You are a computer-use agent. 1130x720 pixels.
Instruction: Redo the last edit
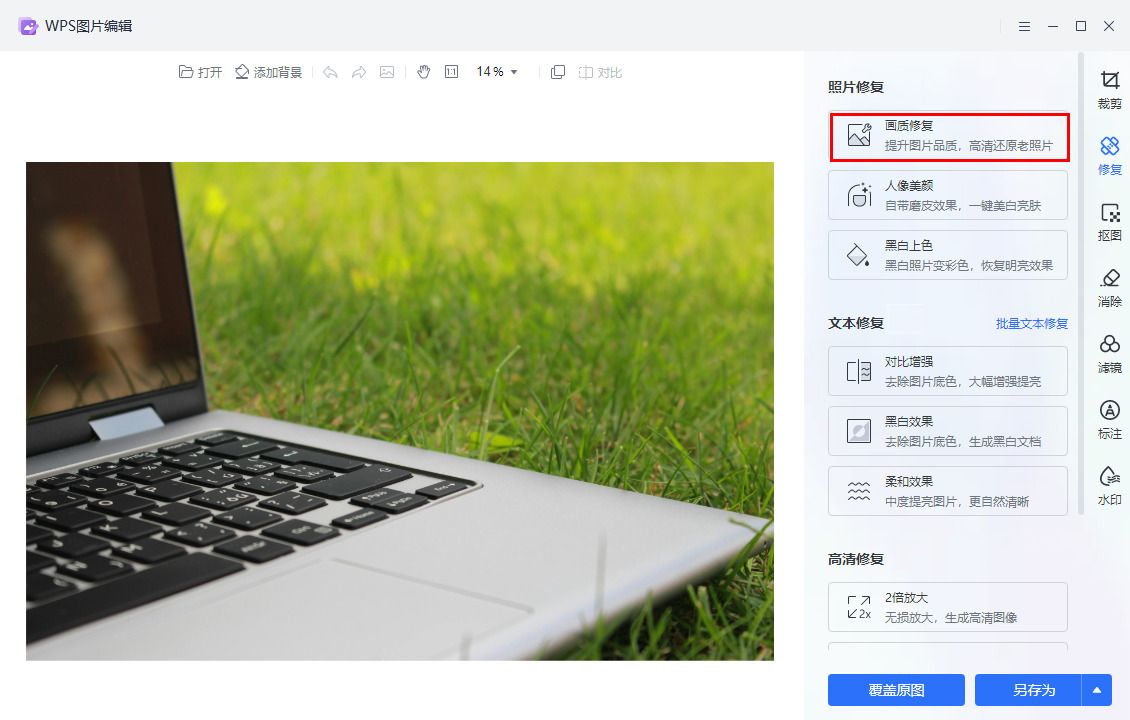coord(358,72)
